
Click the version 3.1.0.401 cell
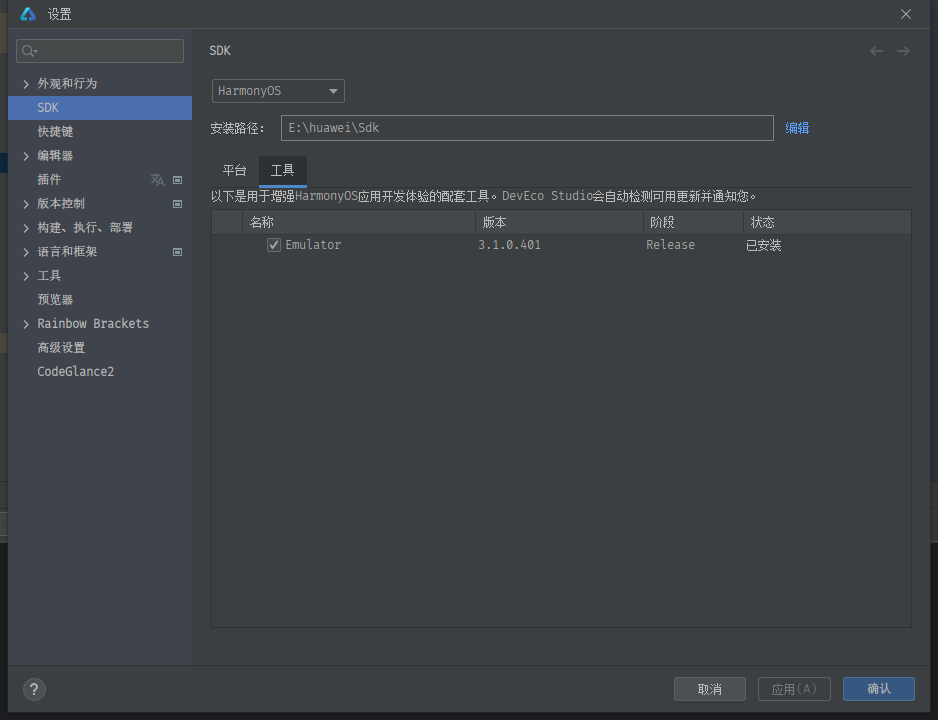(509, 245)
